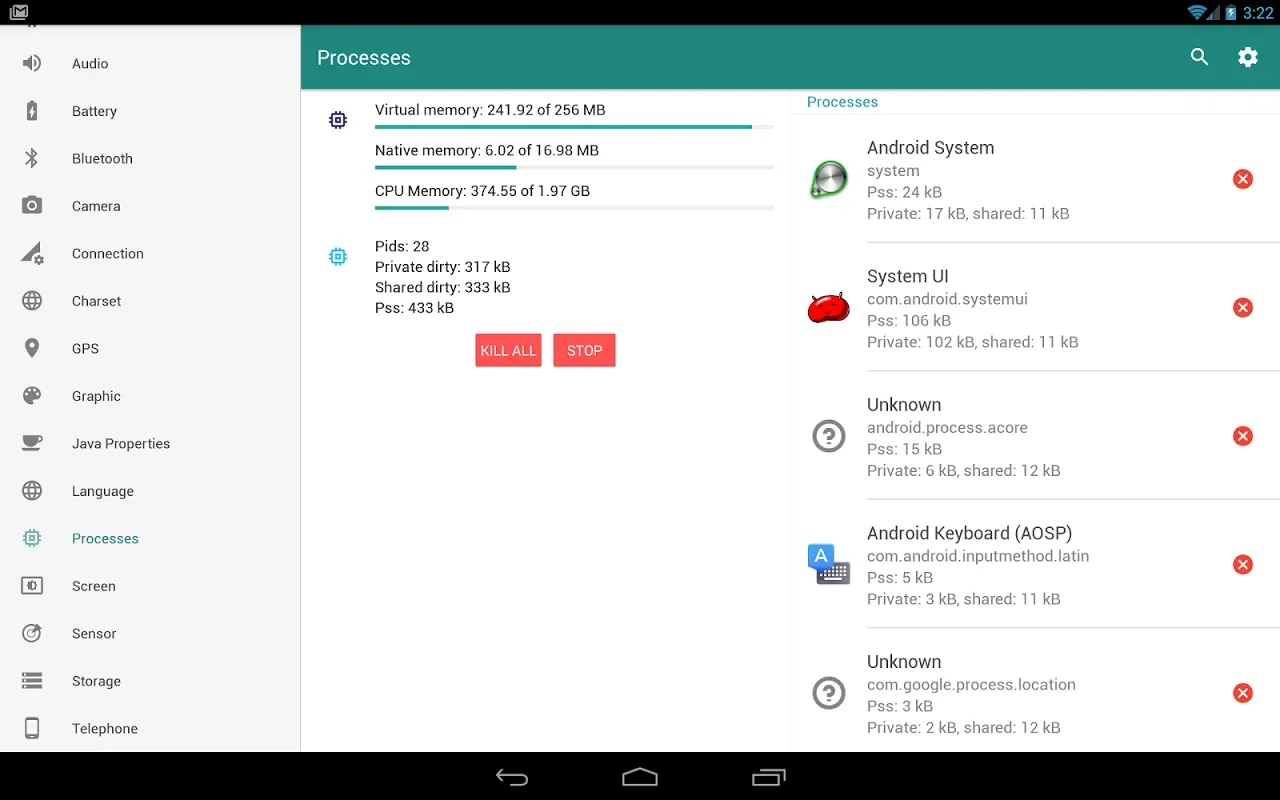Image resolution: width=1280 pixels, height=800 pixels.
Task: Kill the android.process.acore process
Action: pos(1242,436)
